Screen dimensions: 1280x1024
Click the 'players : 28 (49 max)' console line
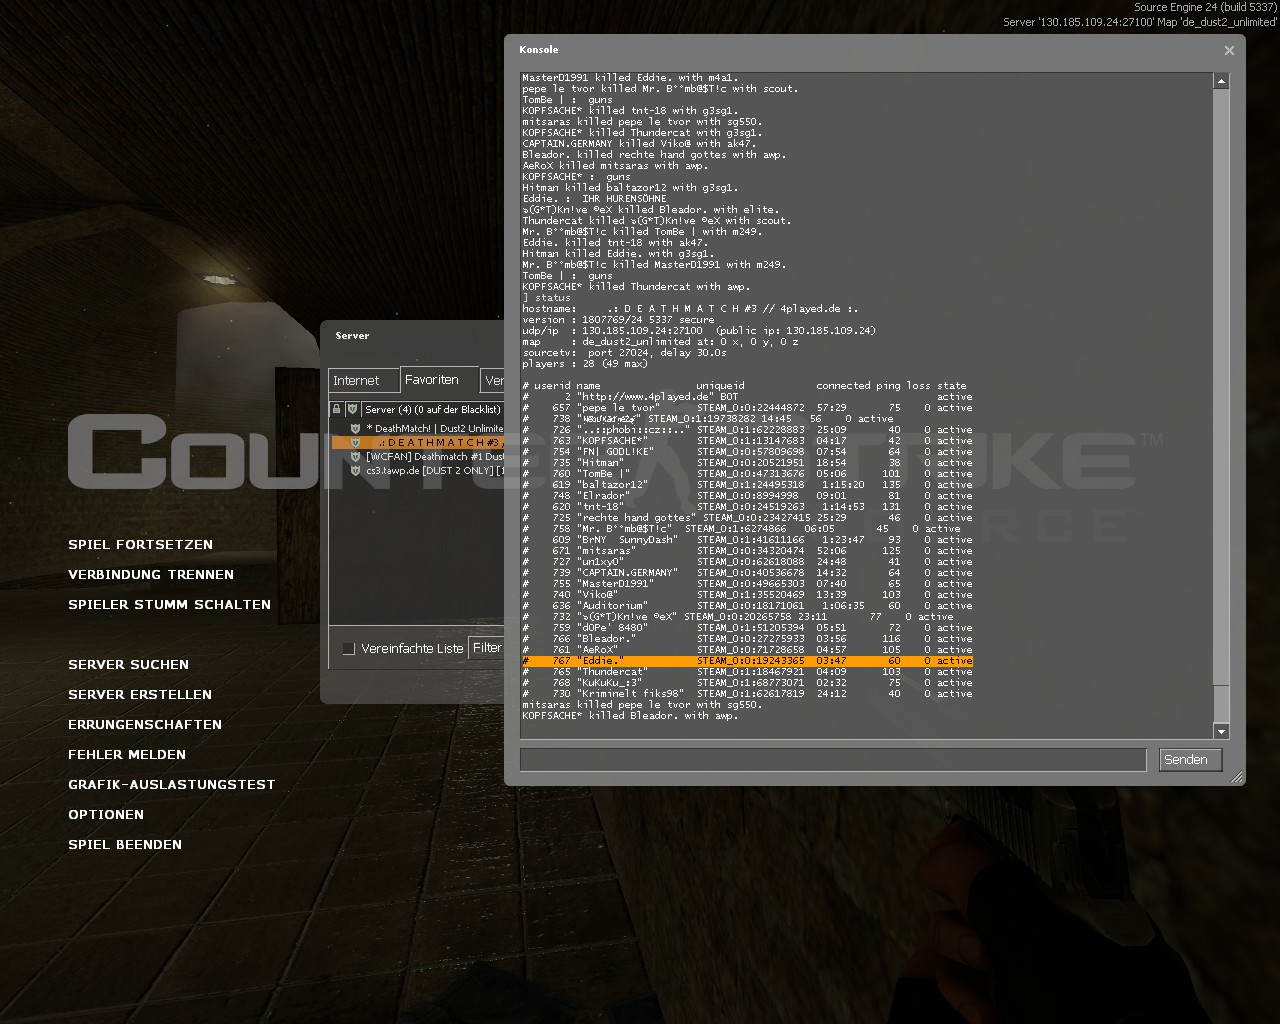[x=585, y=364]
